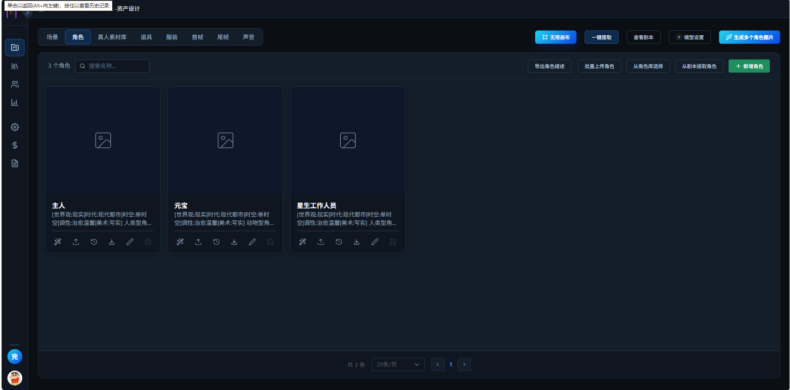This screenshot has height=390, width=790.
Task: Click the 主人 character name
Action: pos(58,206)
